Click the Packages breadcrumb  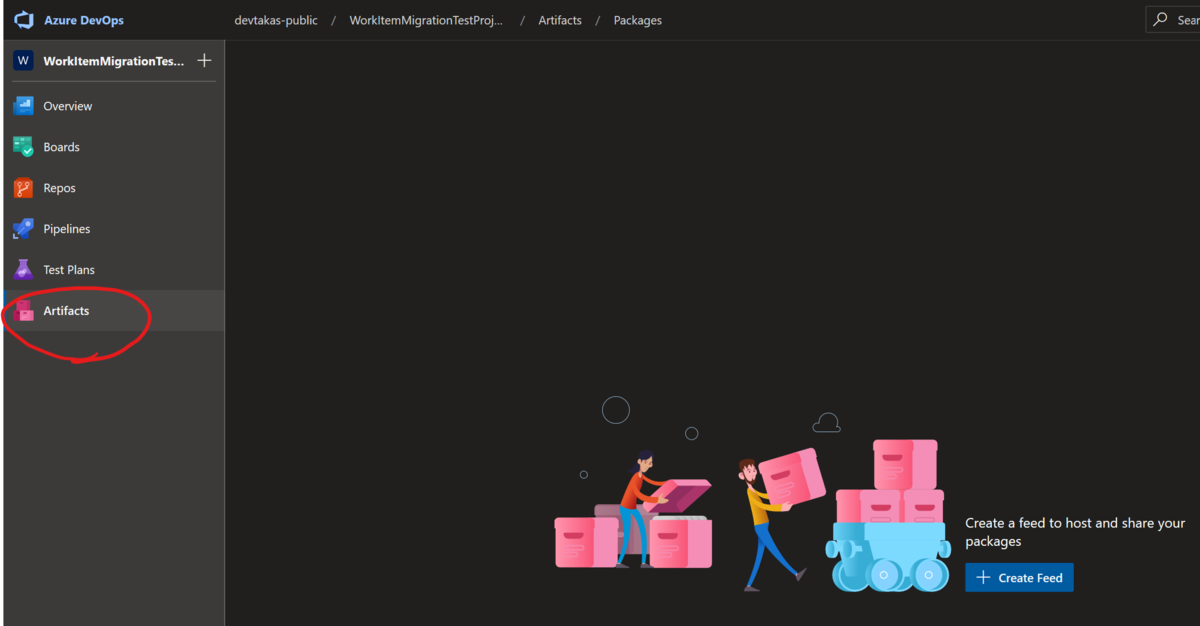coord(638,20)
